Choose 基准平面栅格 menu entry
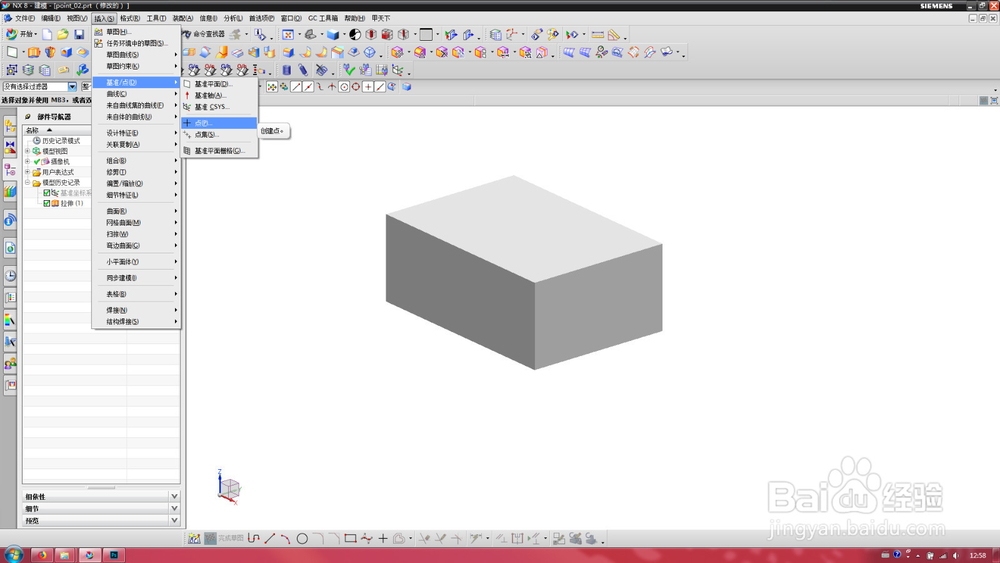Viewport: 1000px width, 563px height. (219, 151)
